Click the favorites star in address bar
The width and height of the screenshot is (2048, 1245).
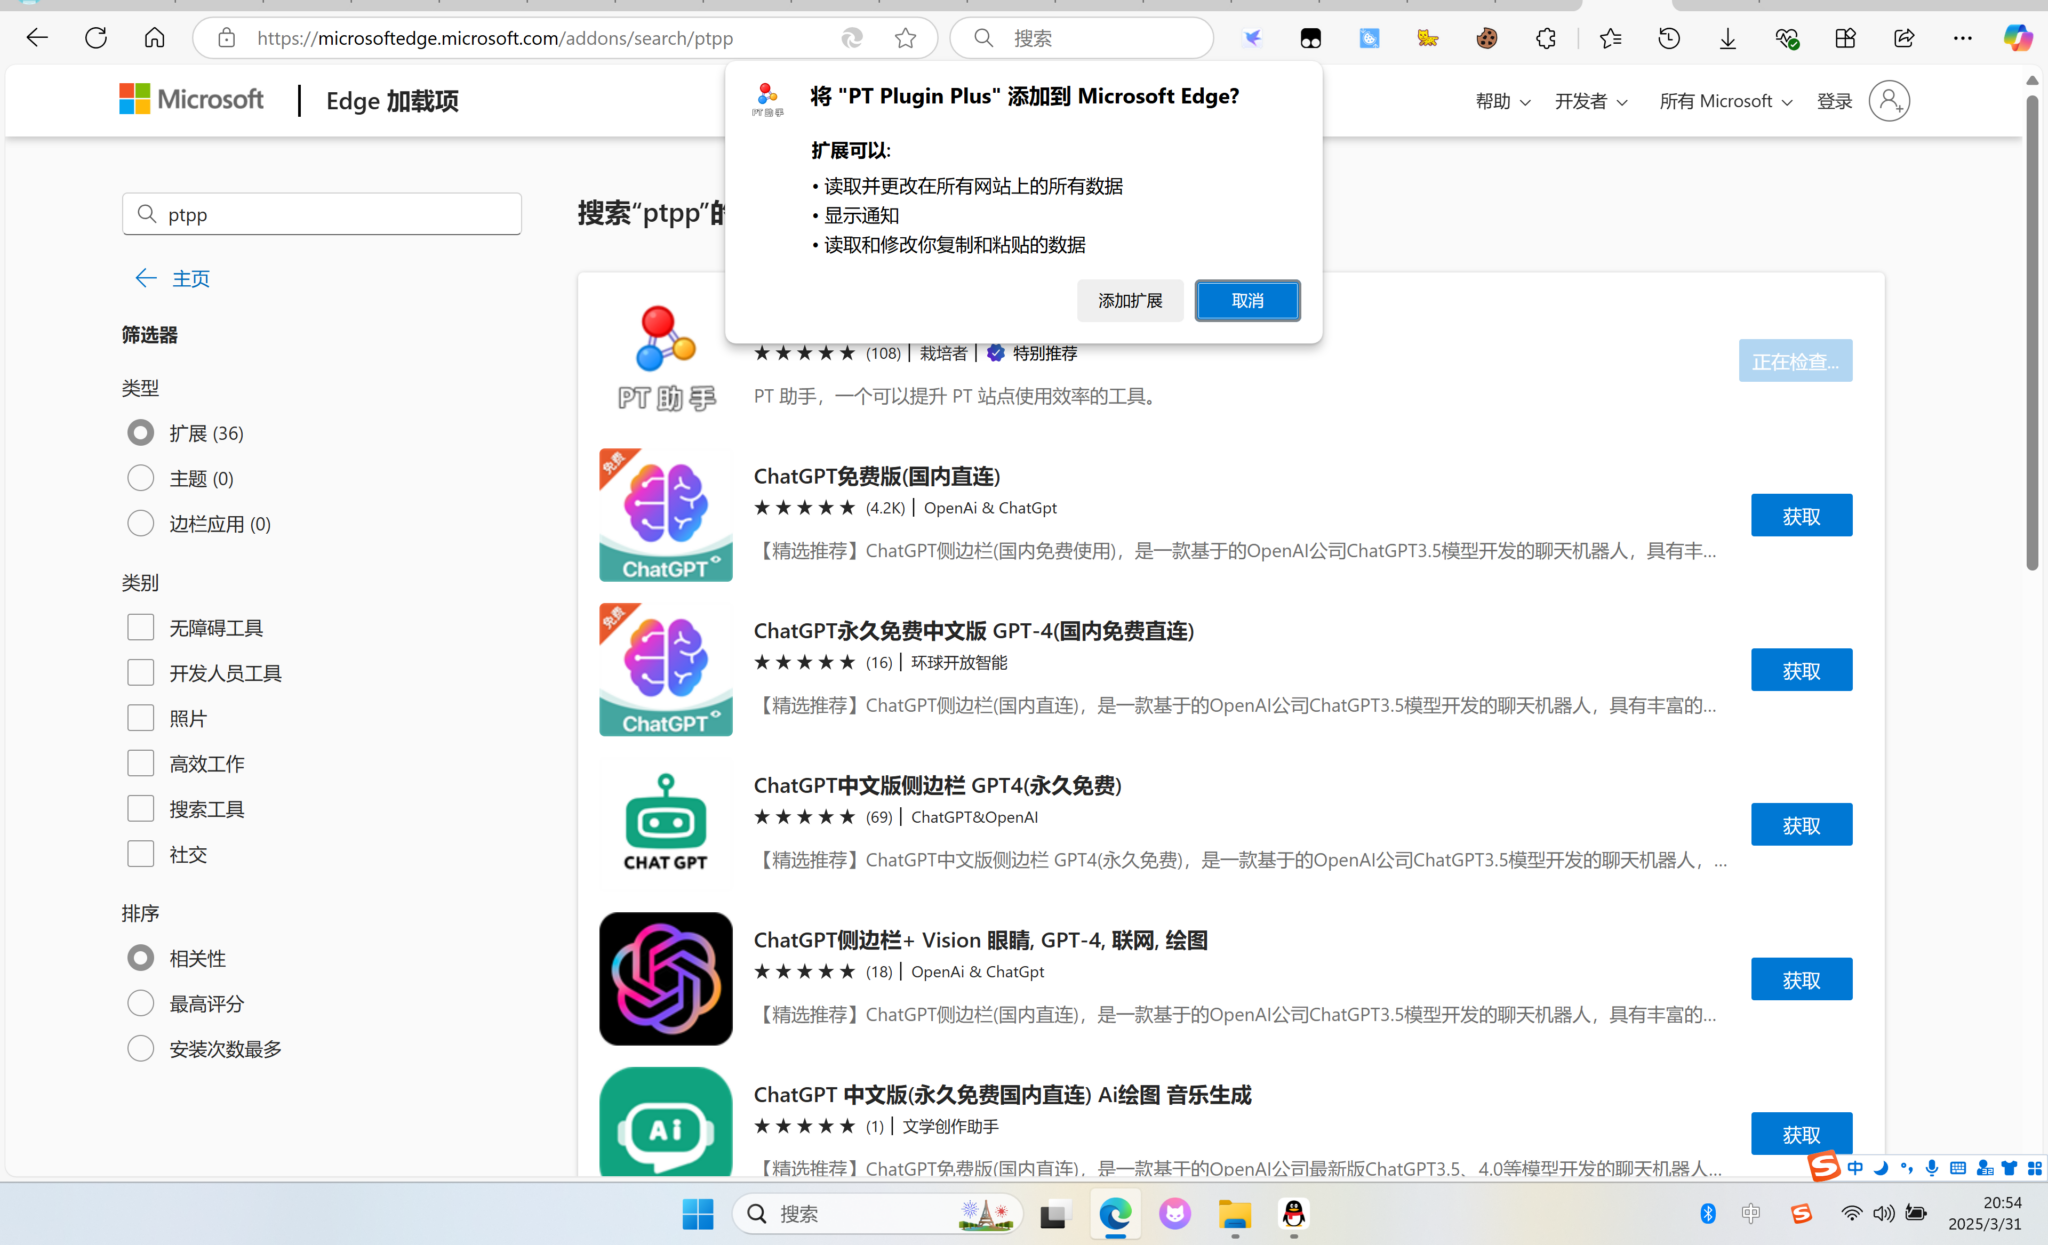coord(905,38)
